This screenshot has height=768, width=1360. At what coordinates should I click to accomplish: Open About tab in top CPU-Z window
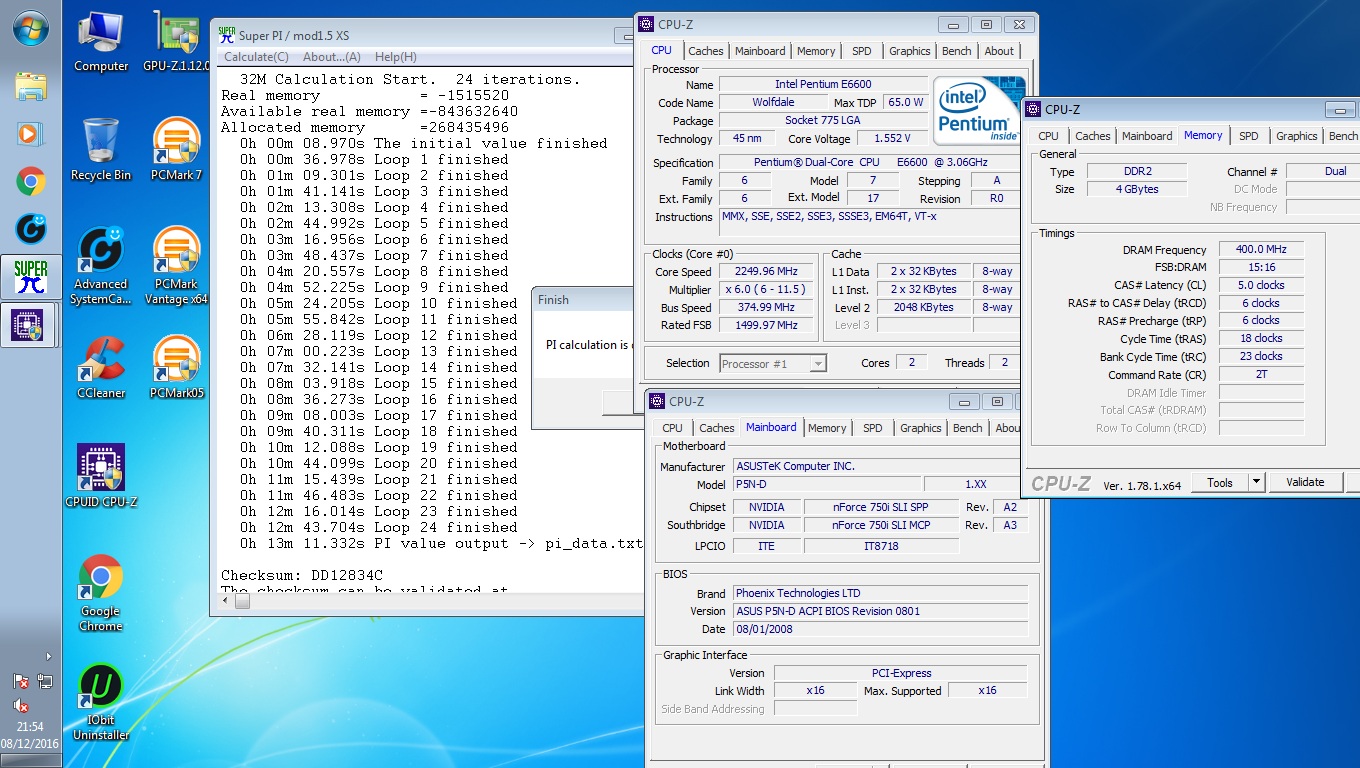(x=999, y=51)
